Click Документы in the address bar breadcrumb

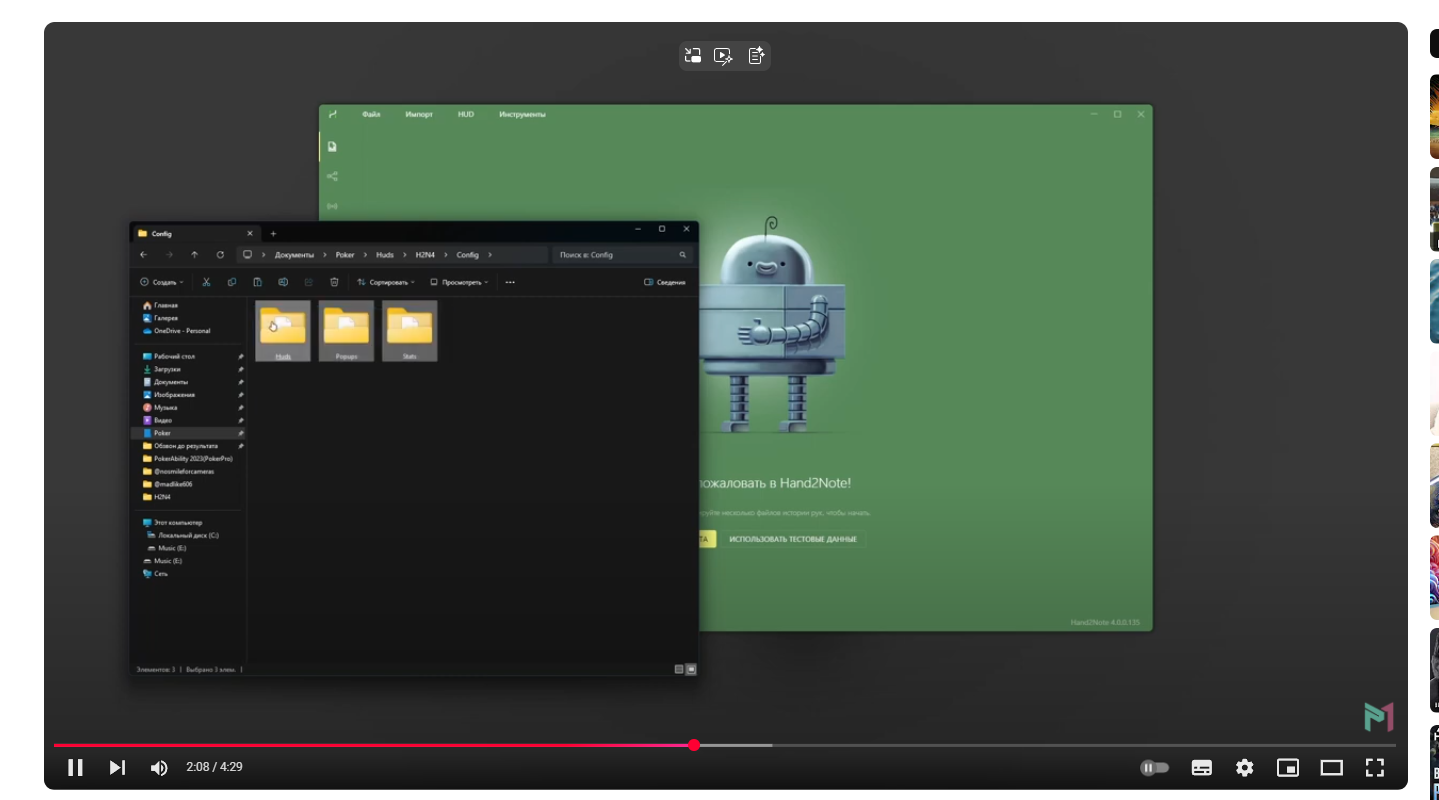294,255
